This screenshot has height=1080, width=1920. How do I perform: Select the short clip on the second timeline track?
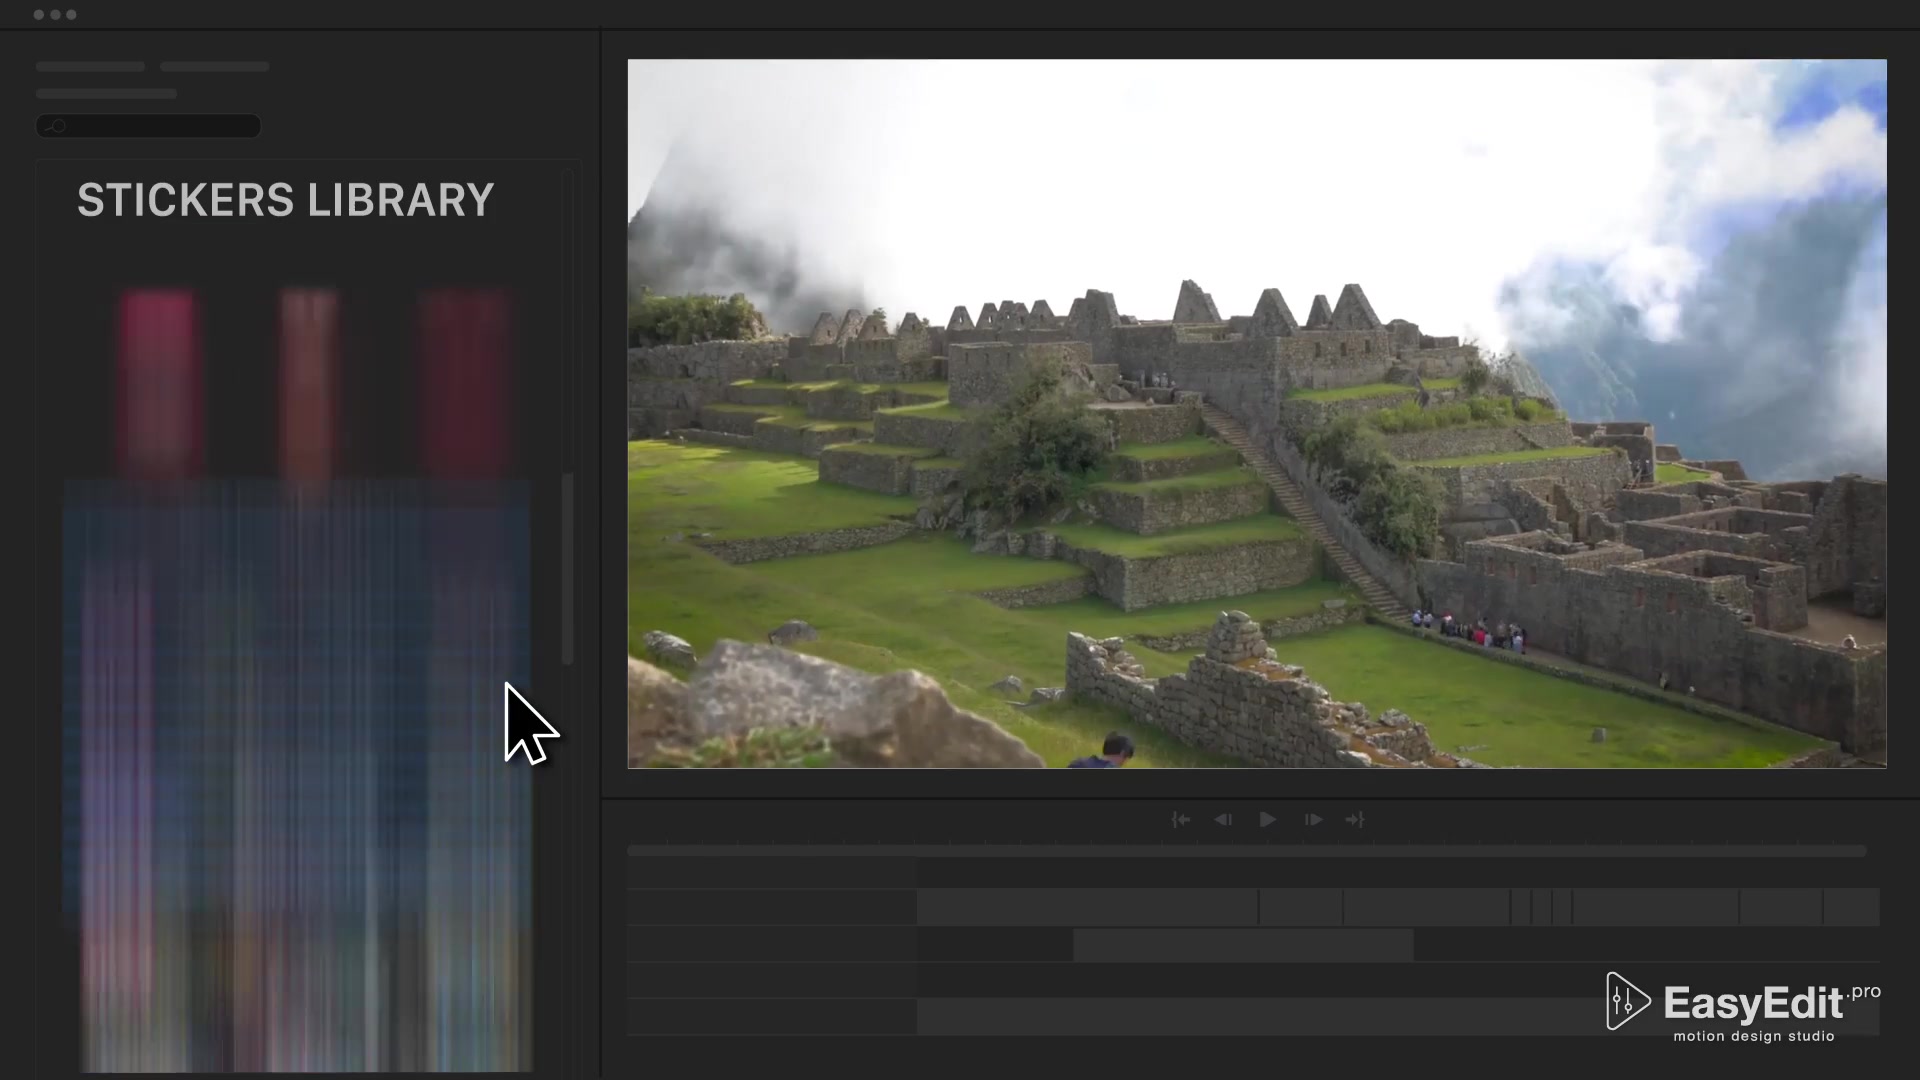[x=1243, y=945]
